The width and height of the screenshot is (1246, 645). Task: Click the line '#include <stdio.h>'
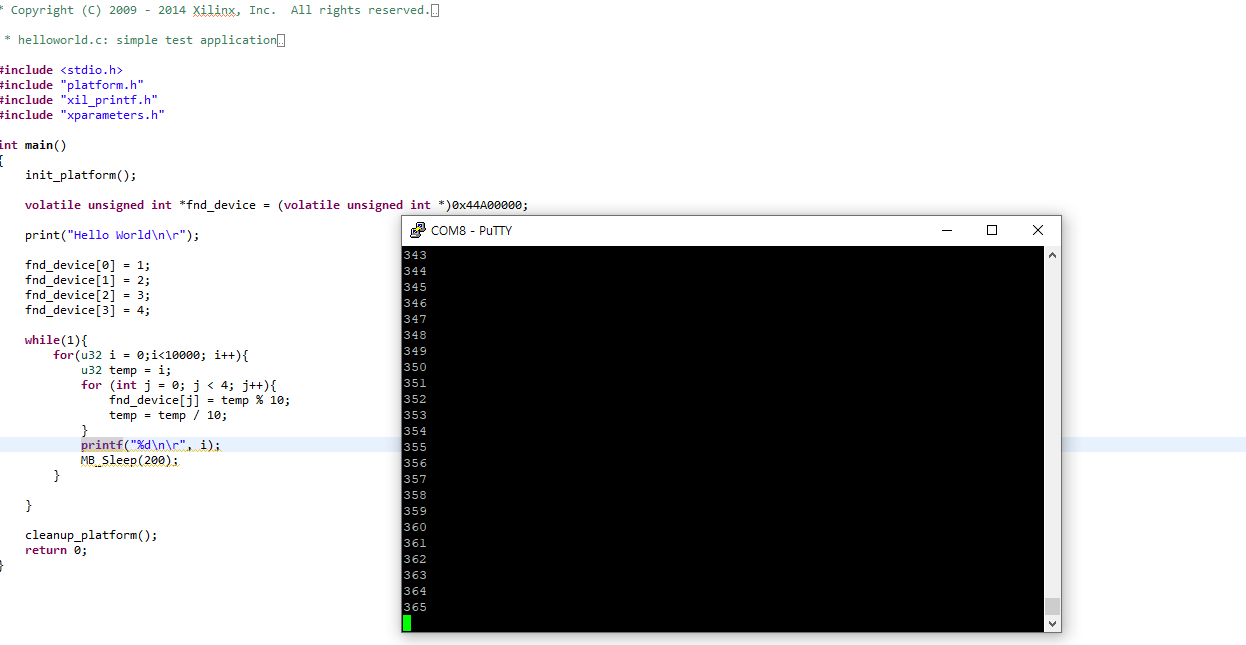click(x=61, y=70)
